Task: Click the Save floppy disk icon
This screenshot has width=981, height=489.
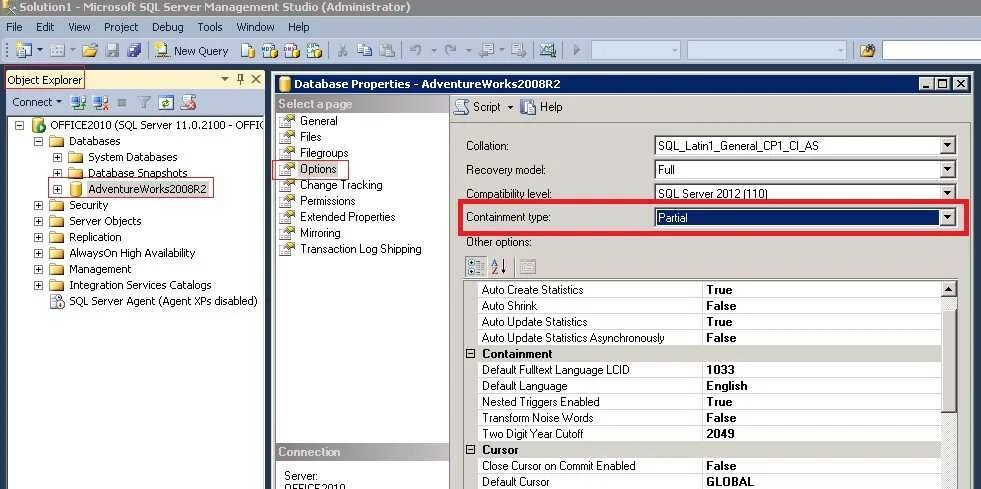Action: 112,51
